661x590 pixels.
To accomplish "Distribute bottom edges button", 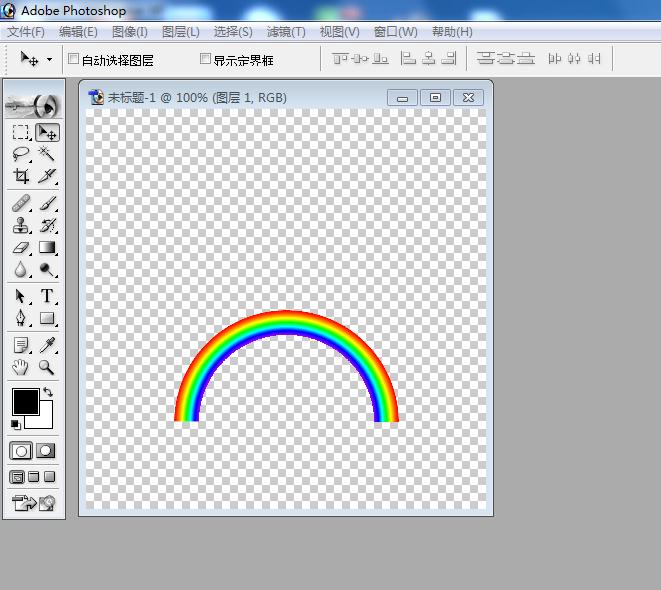I will point(526,58).
